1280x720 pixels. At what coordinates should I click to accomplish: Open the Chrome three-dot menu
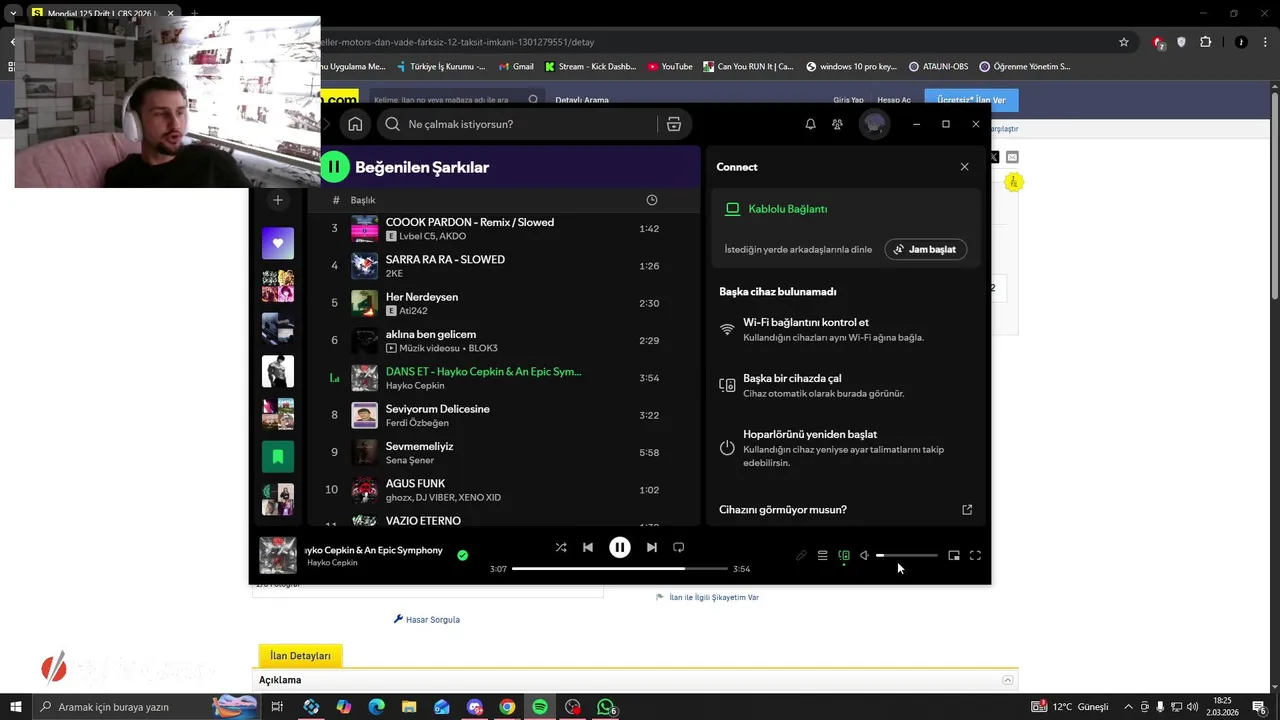[x=1265, y=42]
